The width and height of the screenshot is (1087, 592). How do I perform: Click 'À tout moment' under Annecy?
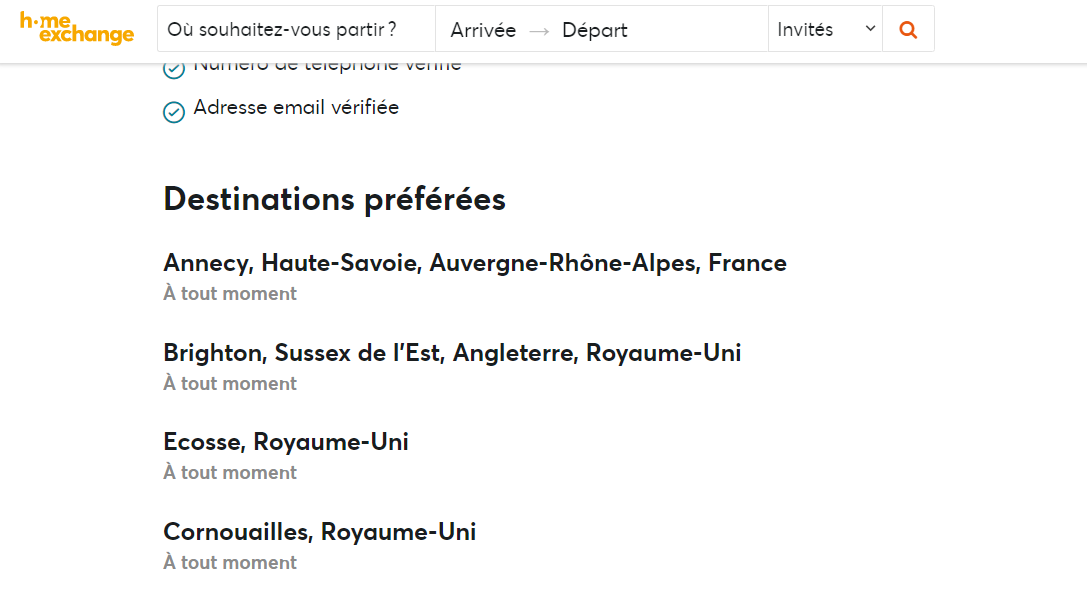coord(230,293)
